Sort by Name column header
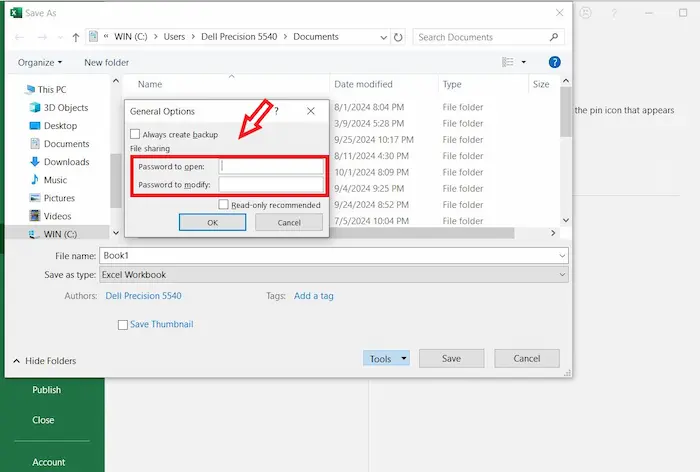This screenshot has width=700, height=472. tap(150, 84)
